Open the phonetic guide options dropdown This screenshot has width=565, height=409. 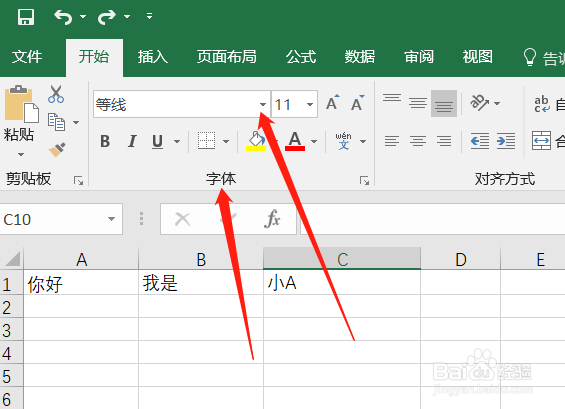[x=363, y=141]
